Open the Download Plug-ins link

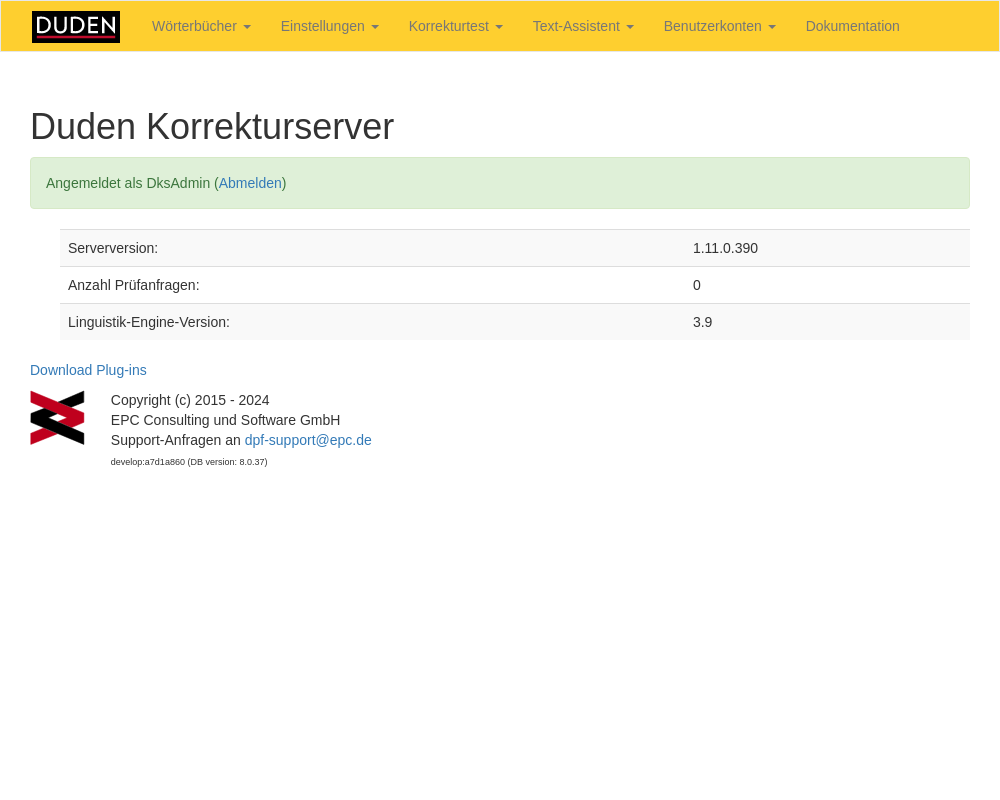[x=88, y=370]
